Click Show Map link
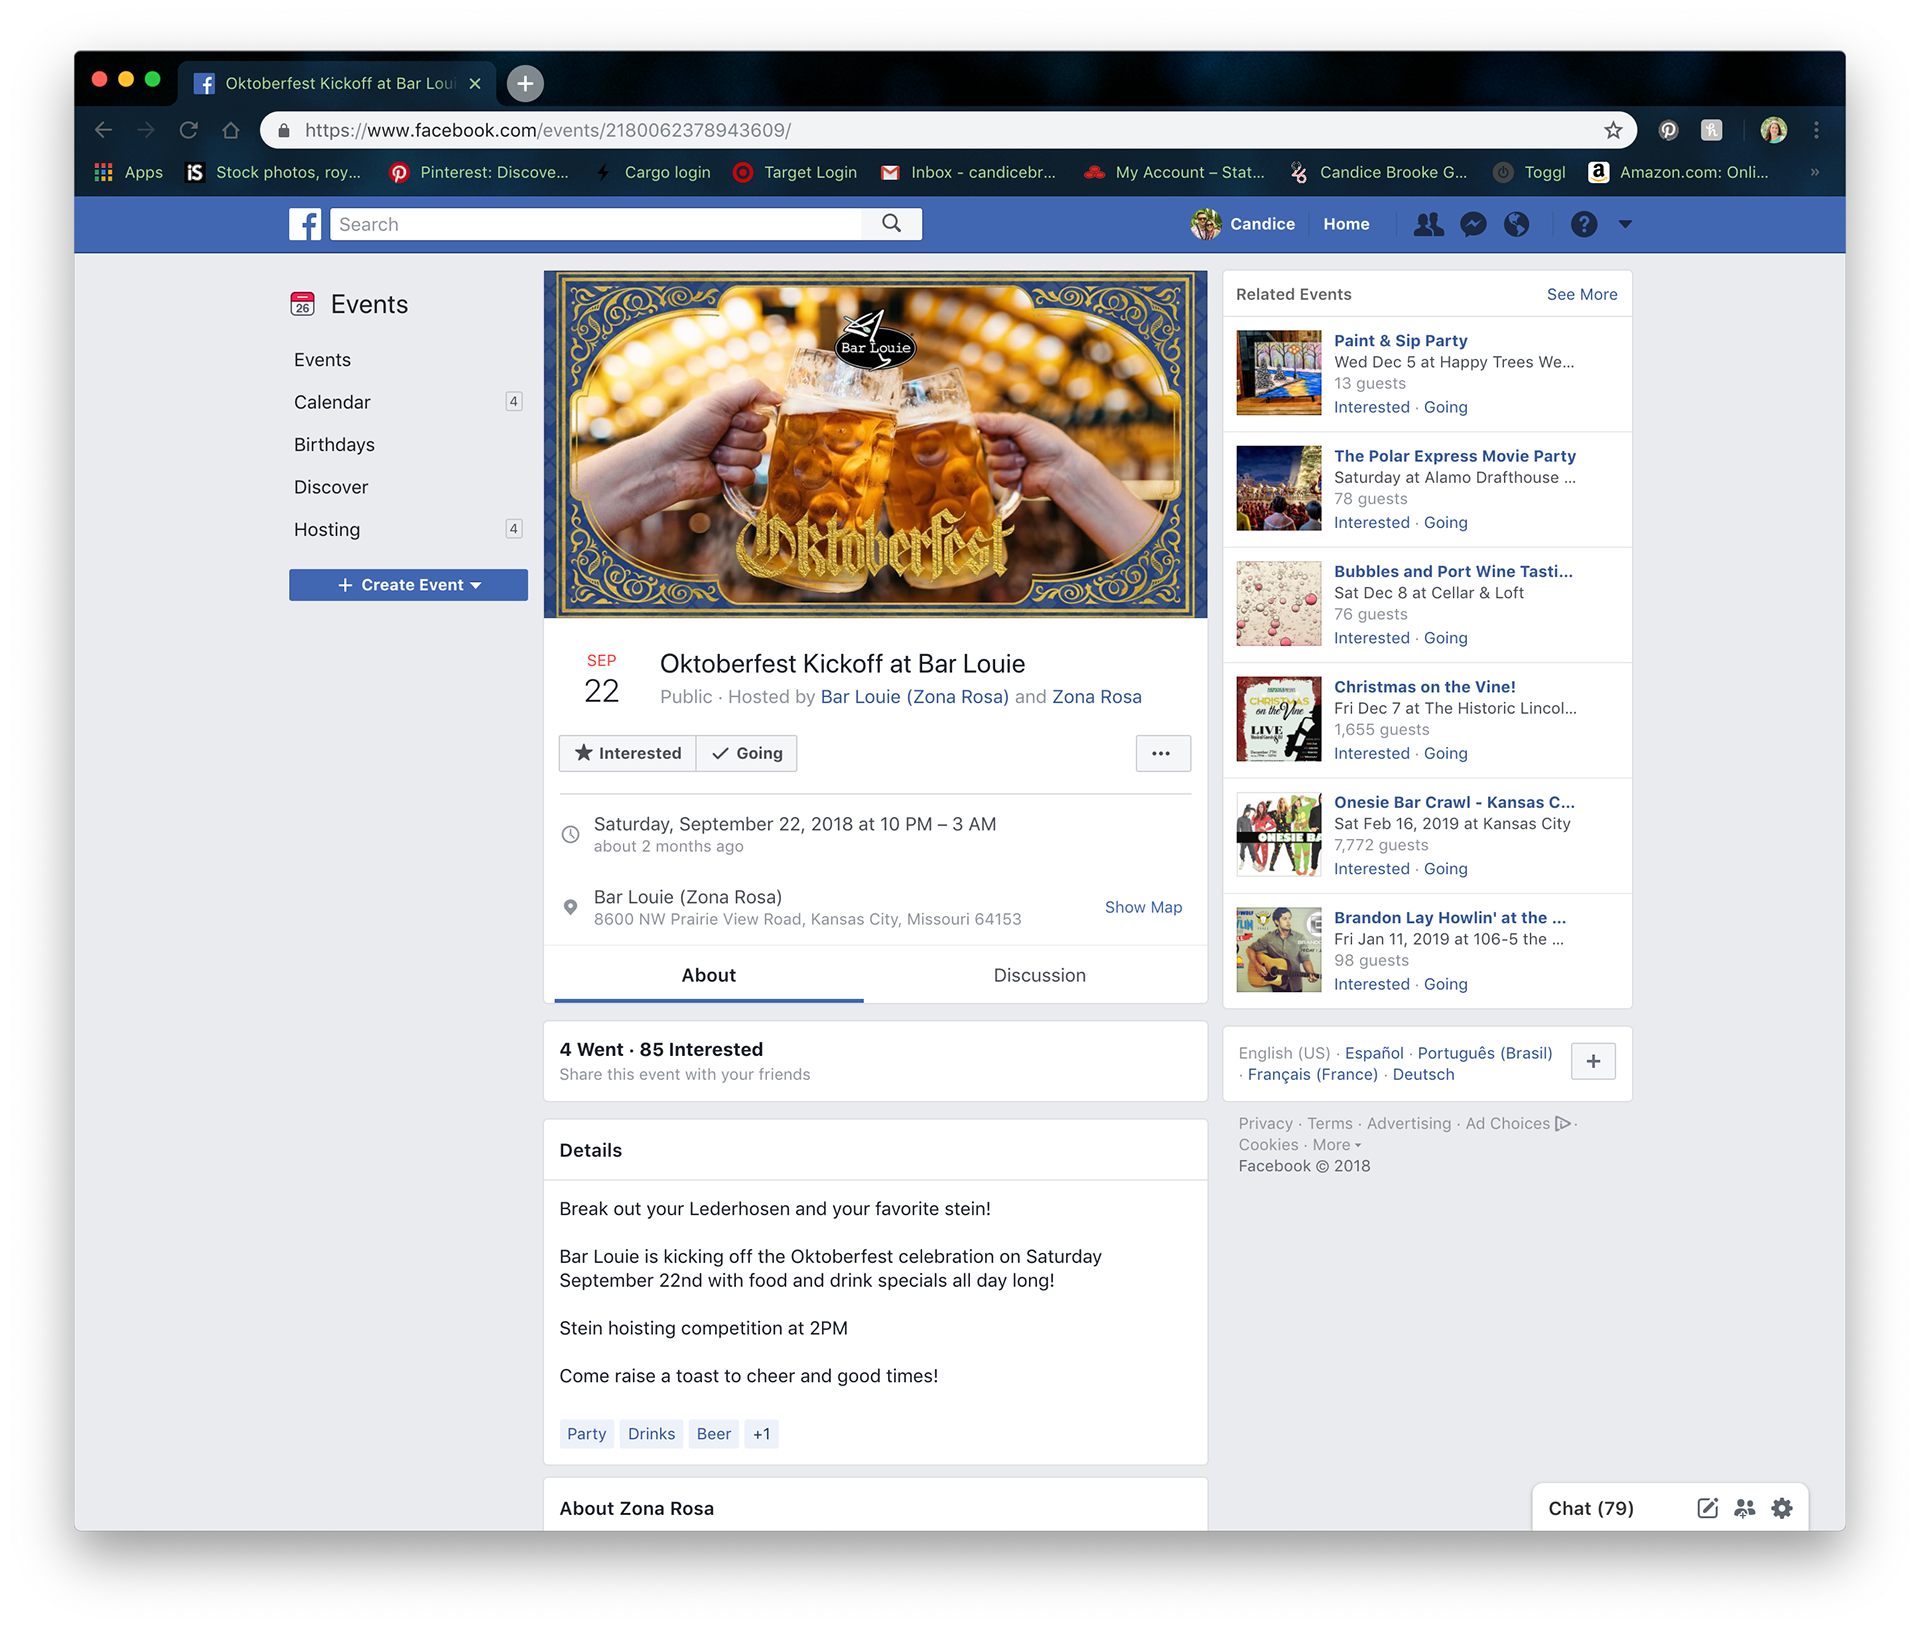This screenshot has width=1920, height=1629. pyautogui.click(x=1143, y=907)
